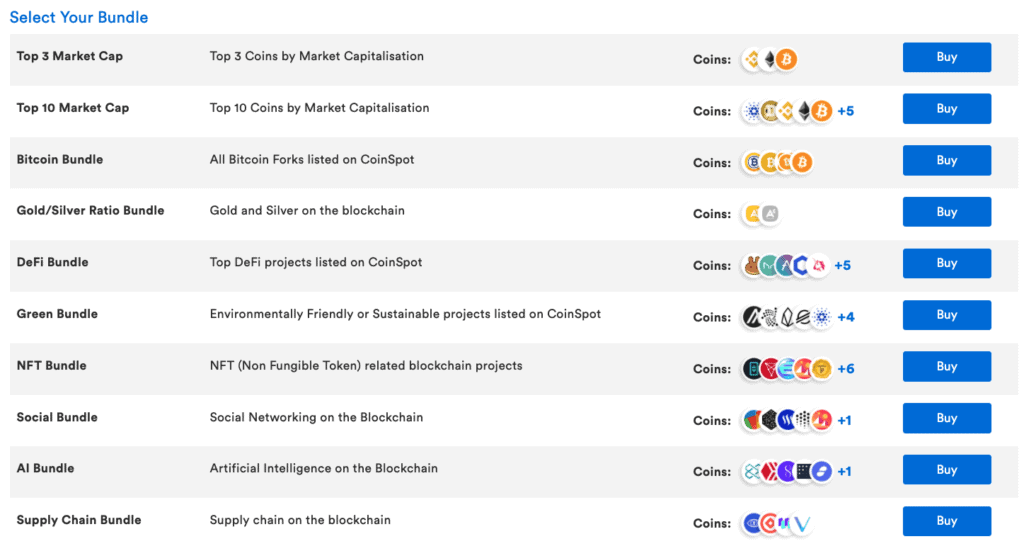Click the gold coin icon in Gold/Silver Ratio Bundle

click(x=753, y=214)
